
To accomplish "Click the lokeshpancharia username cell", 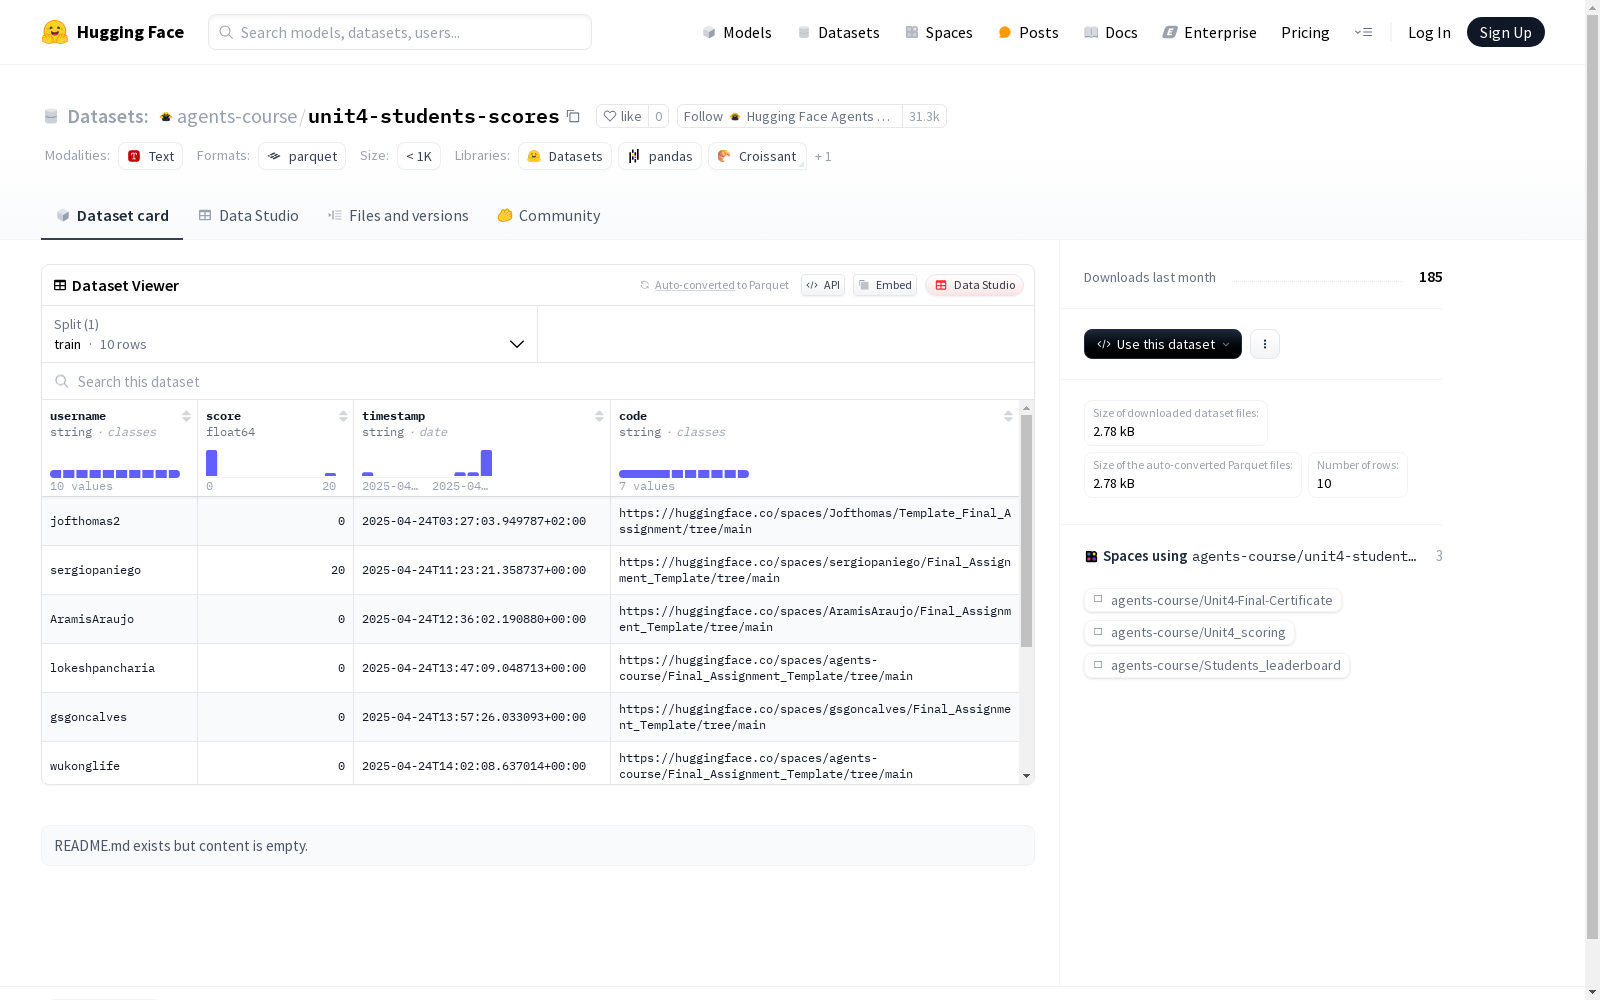I will point(119,668).
